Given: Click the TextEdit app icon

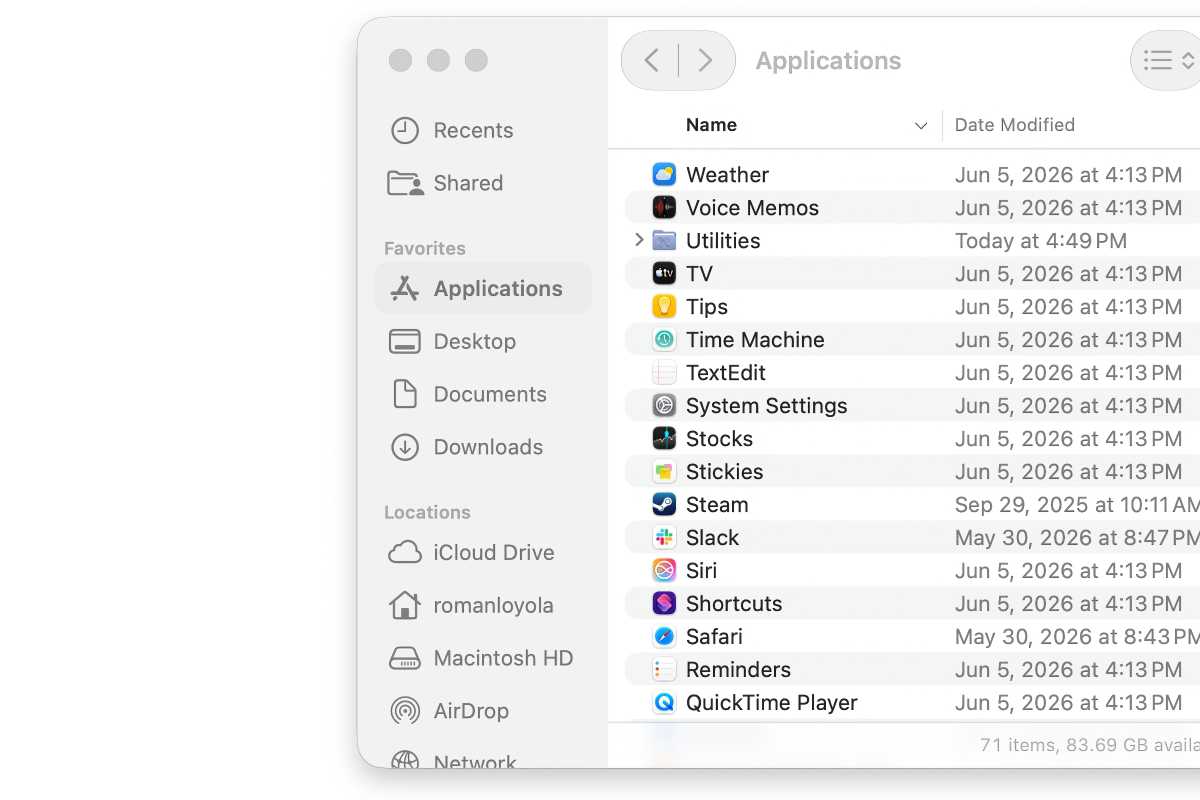Looking at the screenshot, I should (664, 373).
